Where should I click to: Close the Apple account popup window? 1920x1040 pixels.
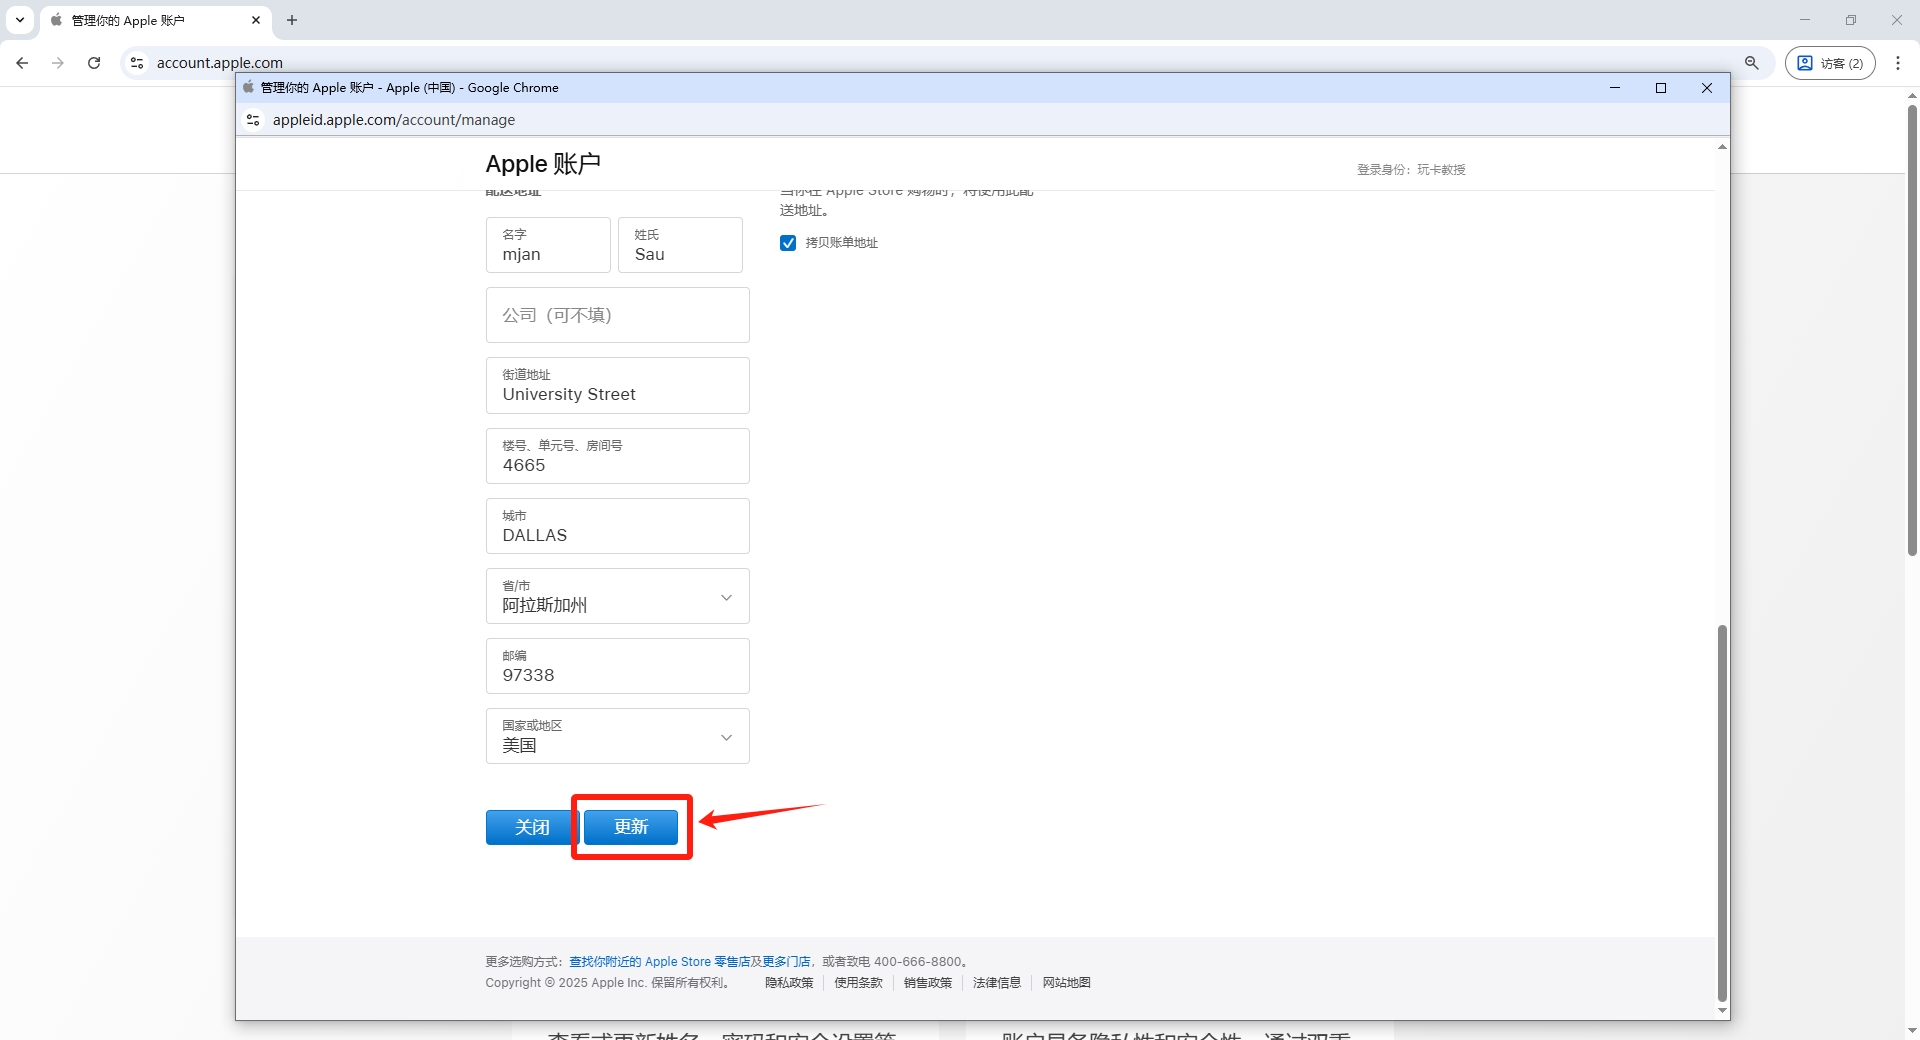pos(1707,88)
